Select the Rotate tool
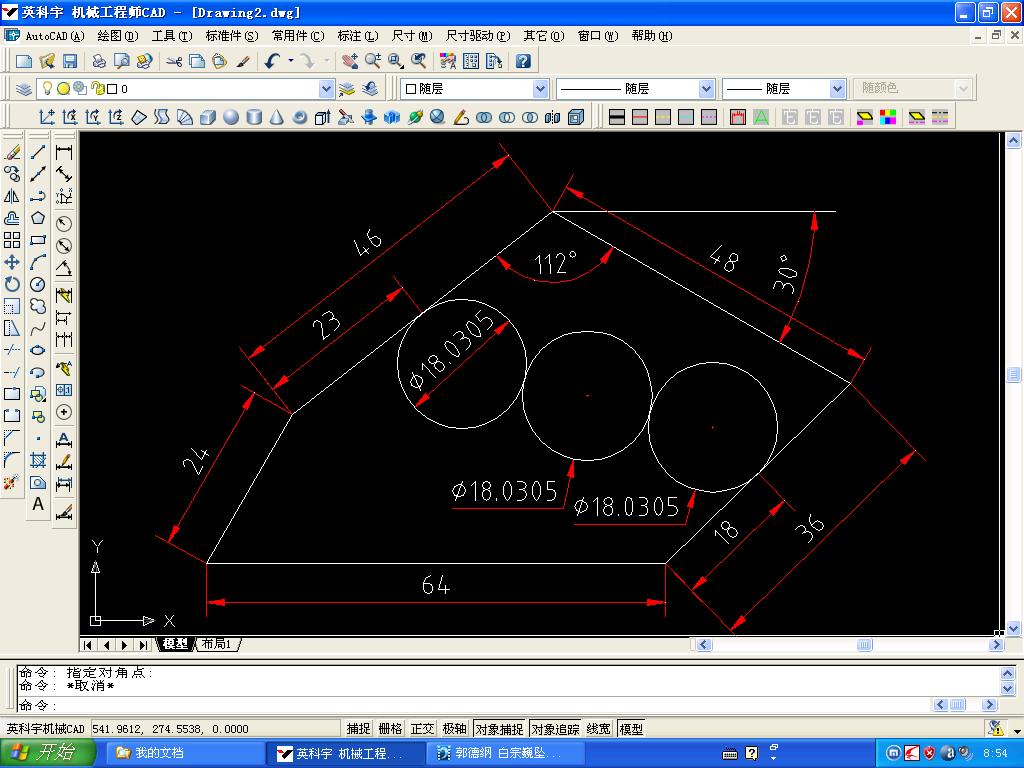This screenshot has height=768, width=1024. (x=12, y=284)
